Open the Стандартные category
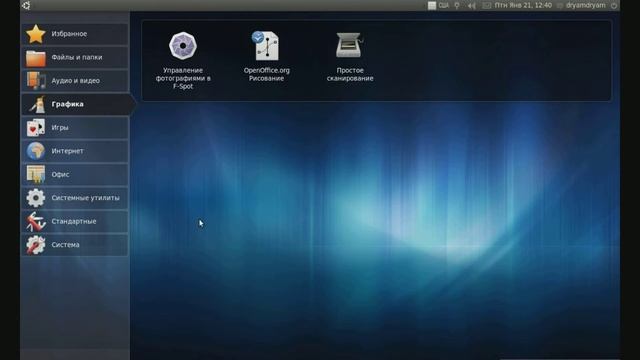This screenshot has width=640, height=360. 75,221
